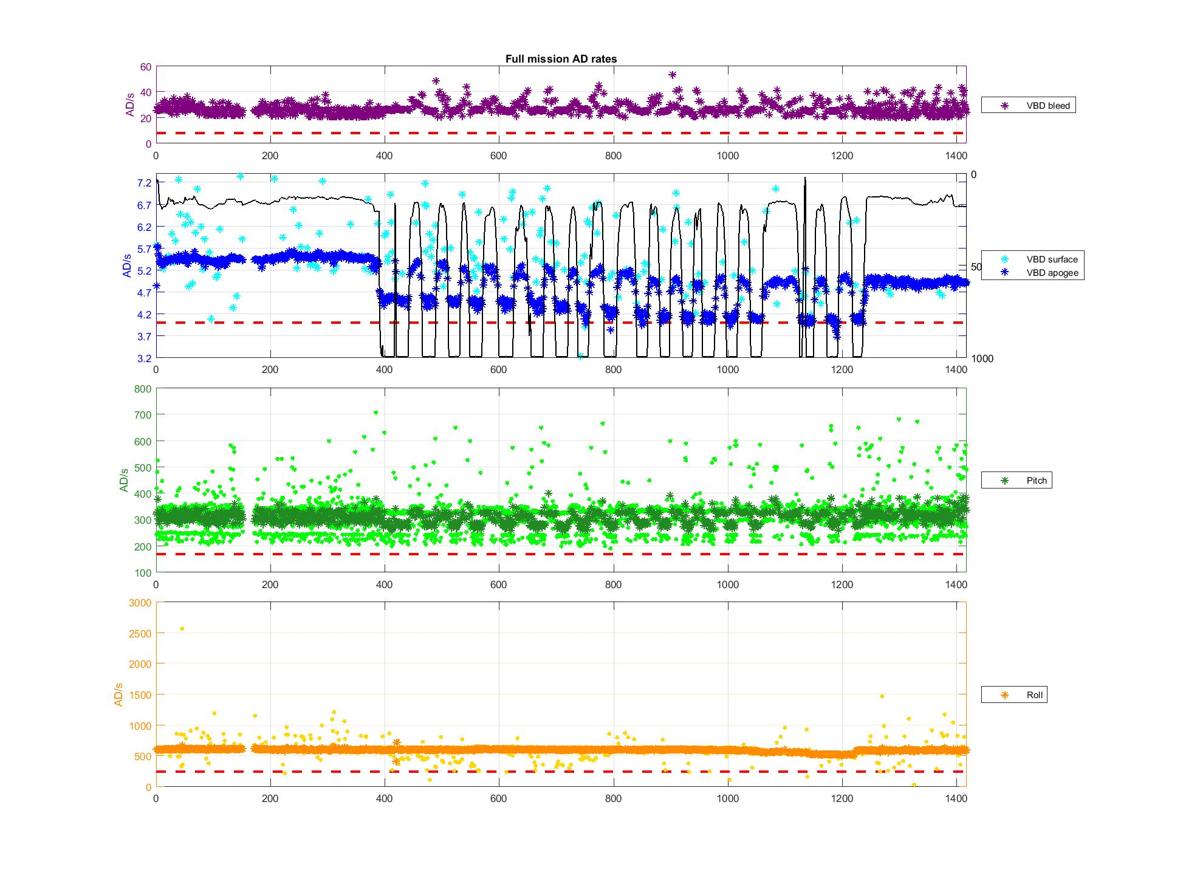Screen dimensions: 1200x885
Task: Click the blue AD/s y-axis label
Action: (127, 266)
